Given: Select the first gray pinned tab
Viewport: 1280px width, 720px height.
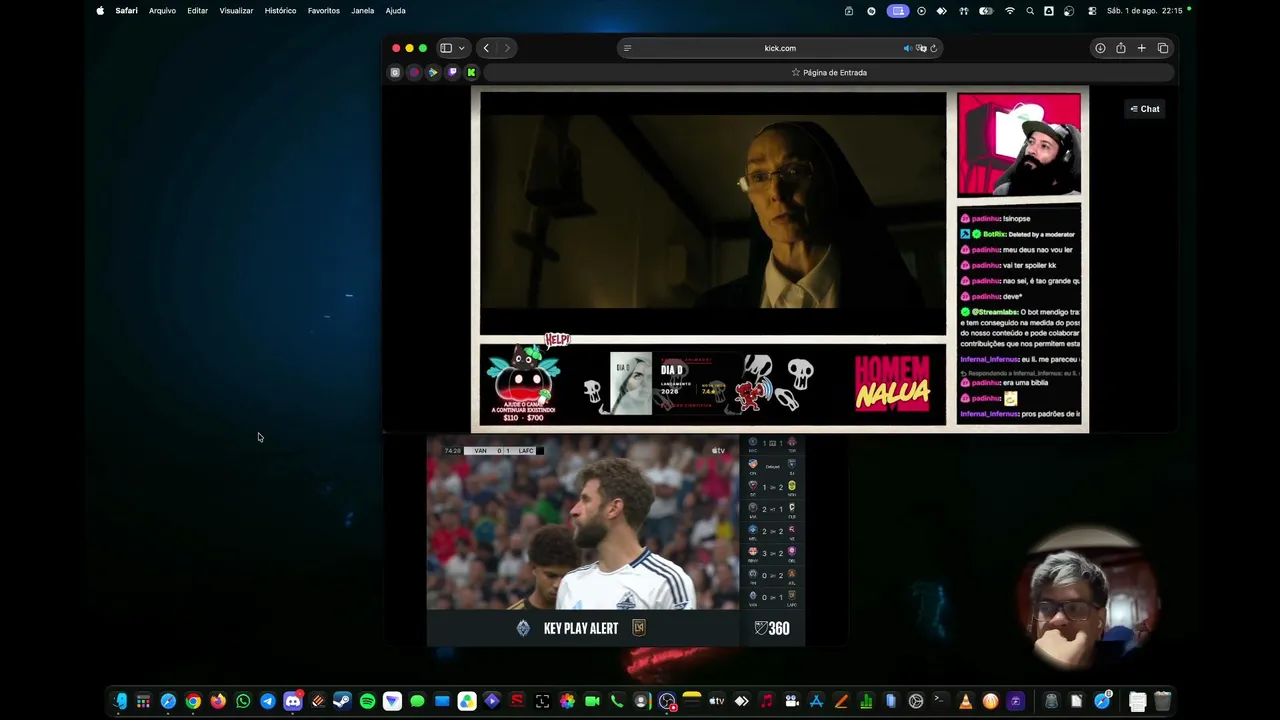Looking at the screenshot, I should point(395,72).
